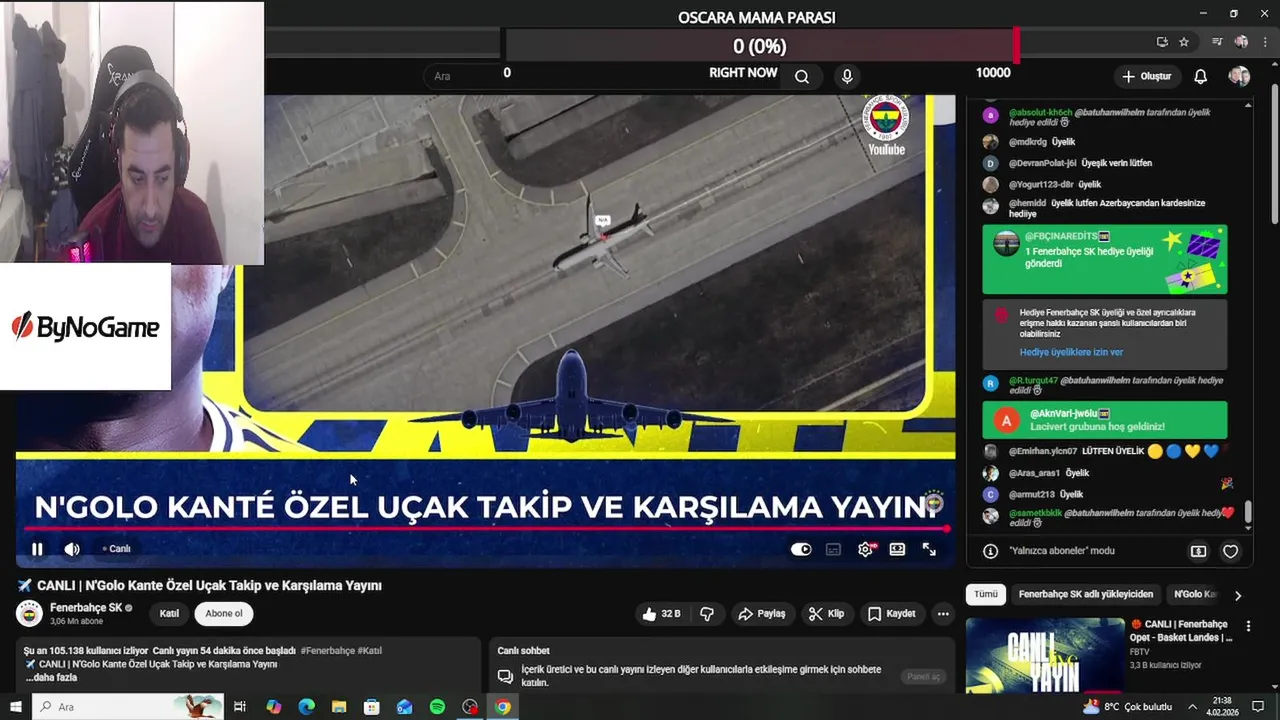Click the red live progress bar

[x=484, y=529]
